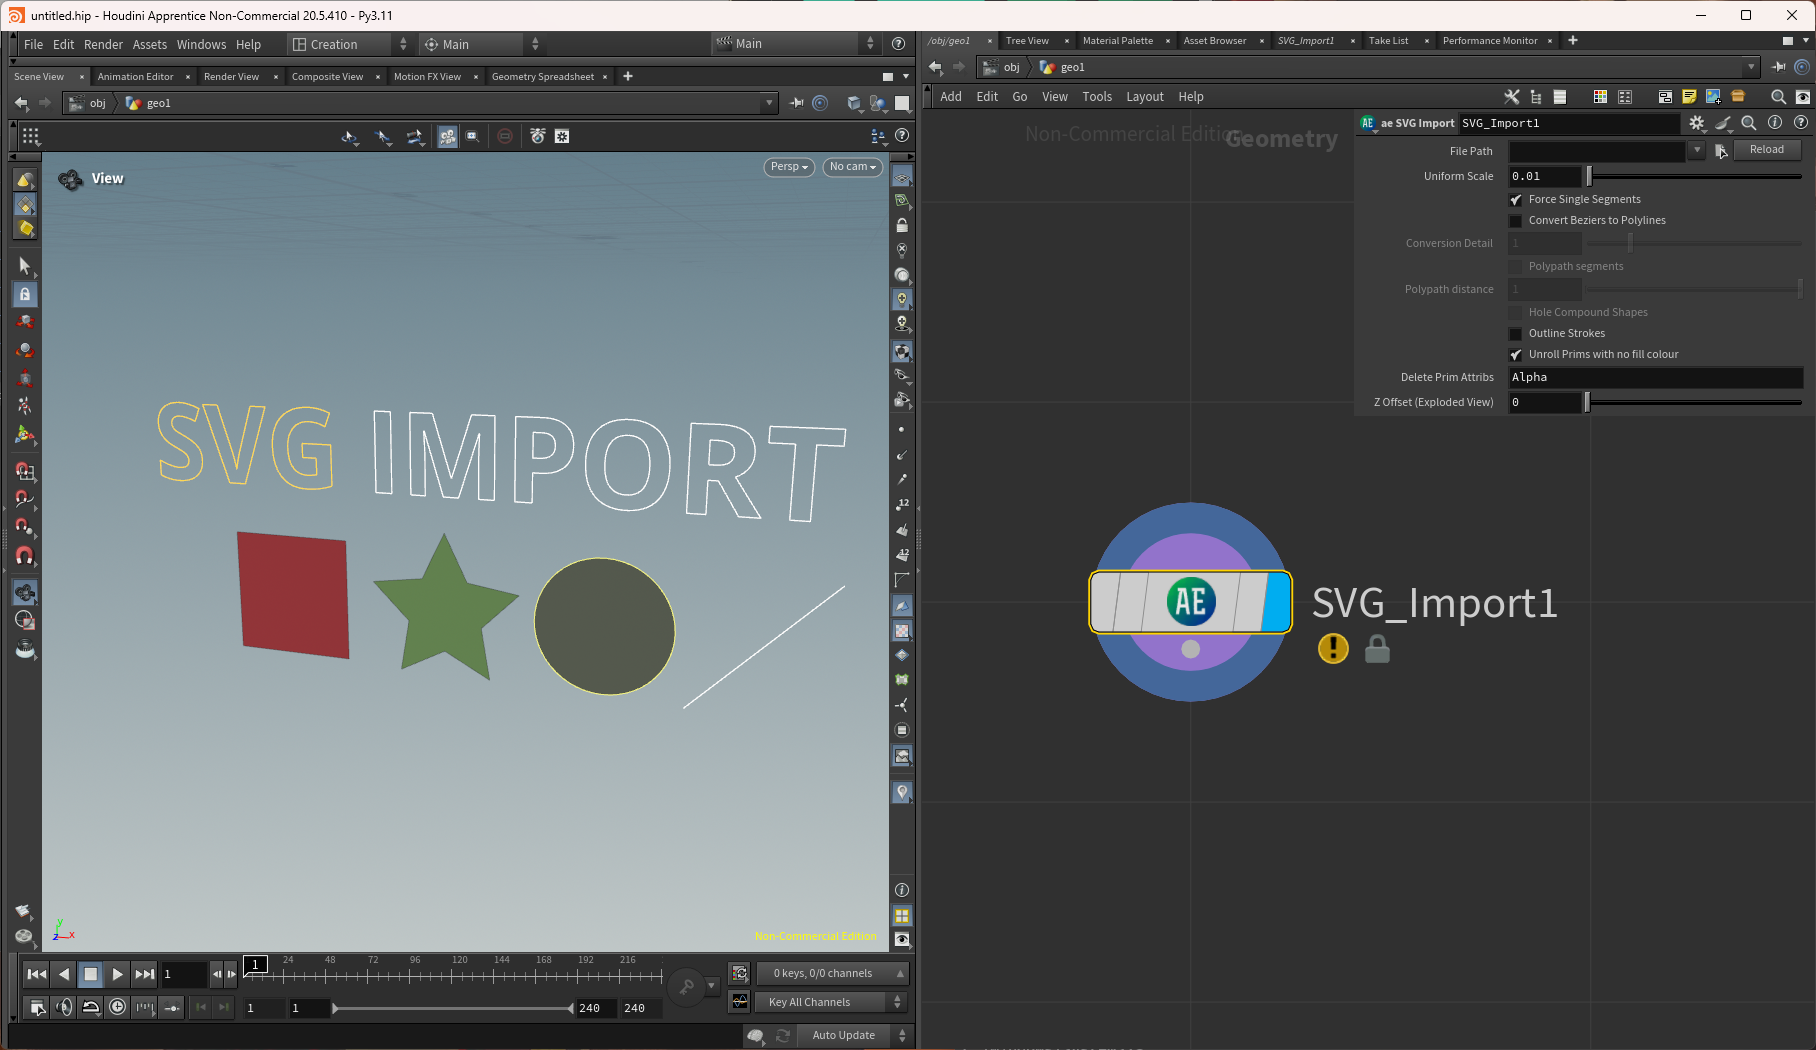Viewport: 1816px width, 1050px height.
Task: Jump to first frame button
Action: [x=37, y=974]
